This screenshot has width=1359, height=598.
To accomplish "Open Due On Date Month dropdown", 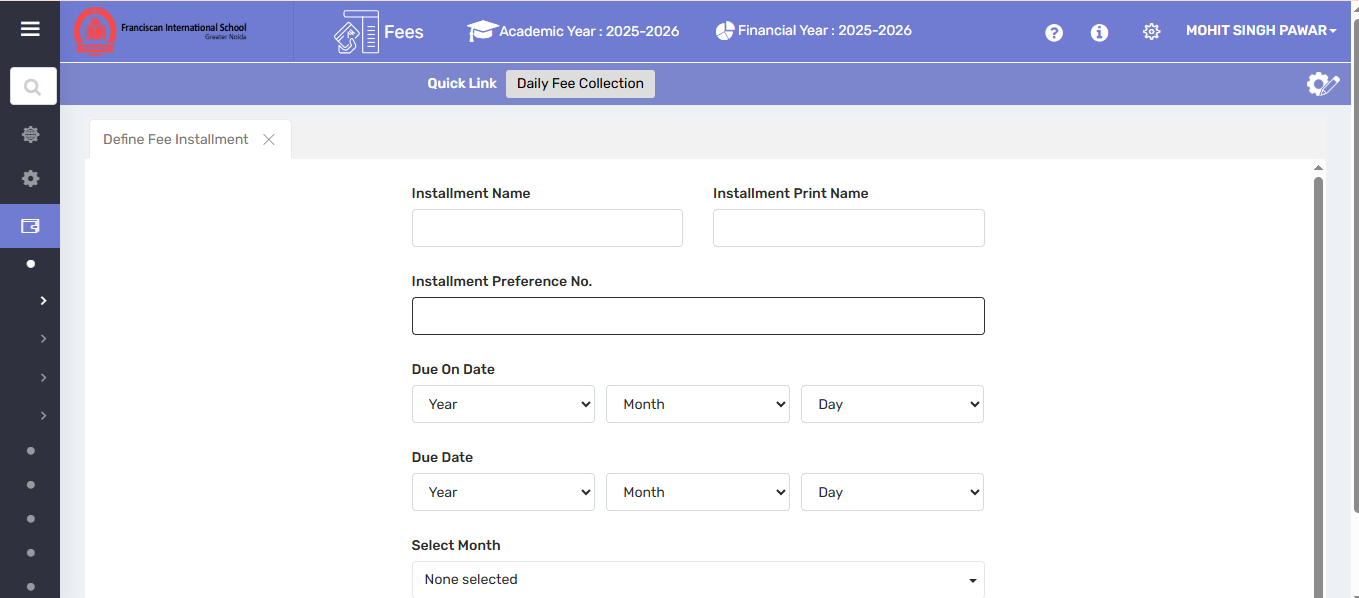I will click(x=697, y=404).
